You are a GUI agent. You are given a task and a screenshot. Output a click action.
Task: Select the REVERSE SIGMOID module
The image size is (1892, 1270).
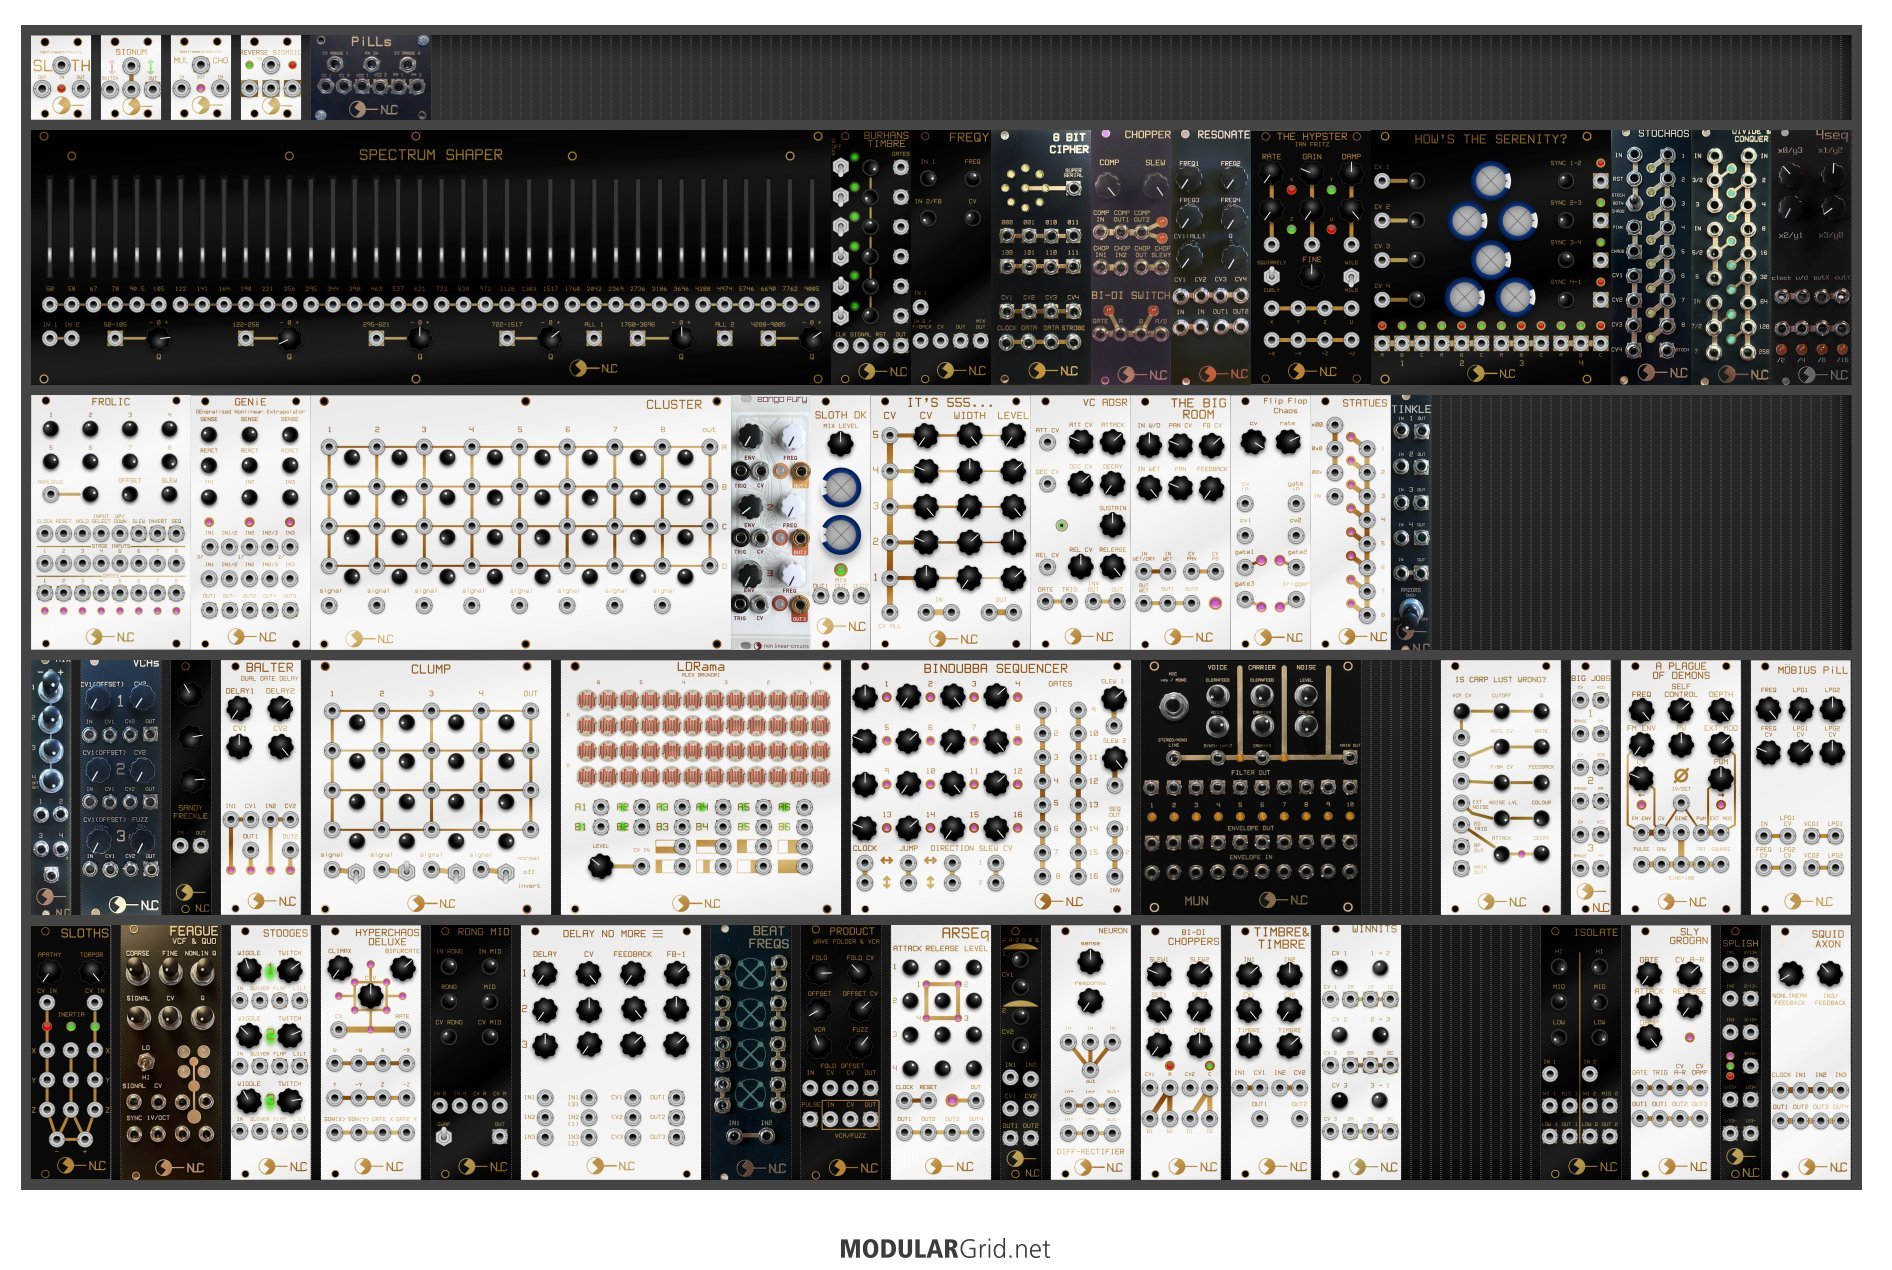pos(271,78)
